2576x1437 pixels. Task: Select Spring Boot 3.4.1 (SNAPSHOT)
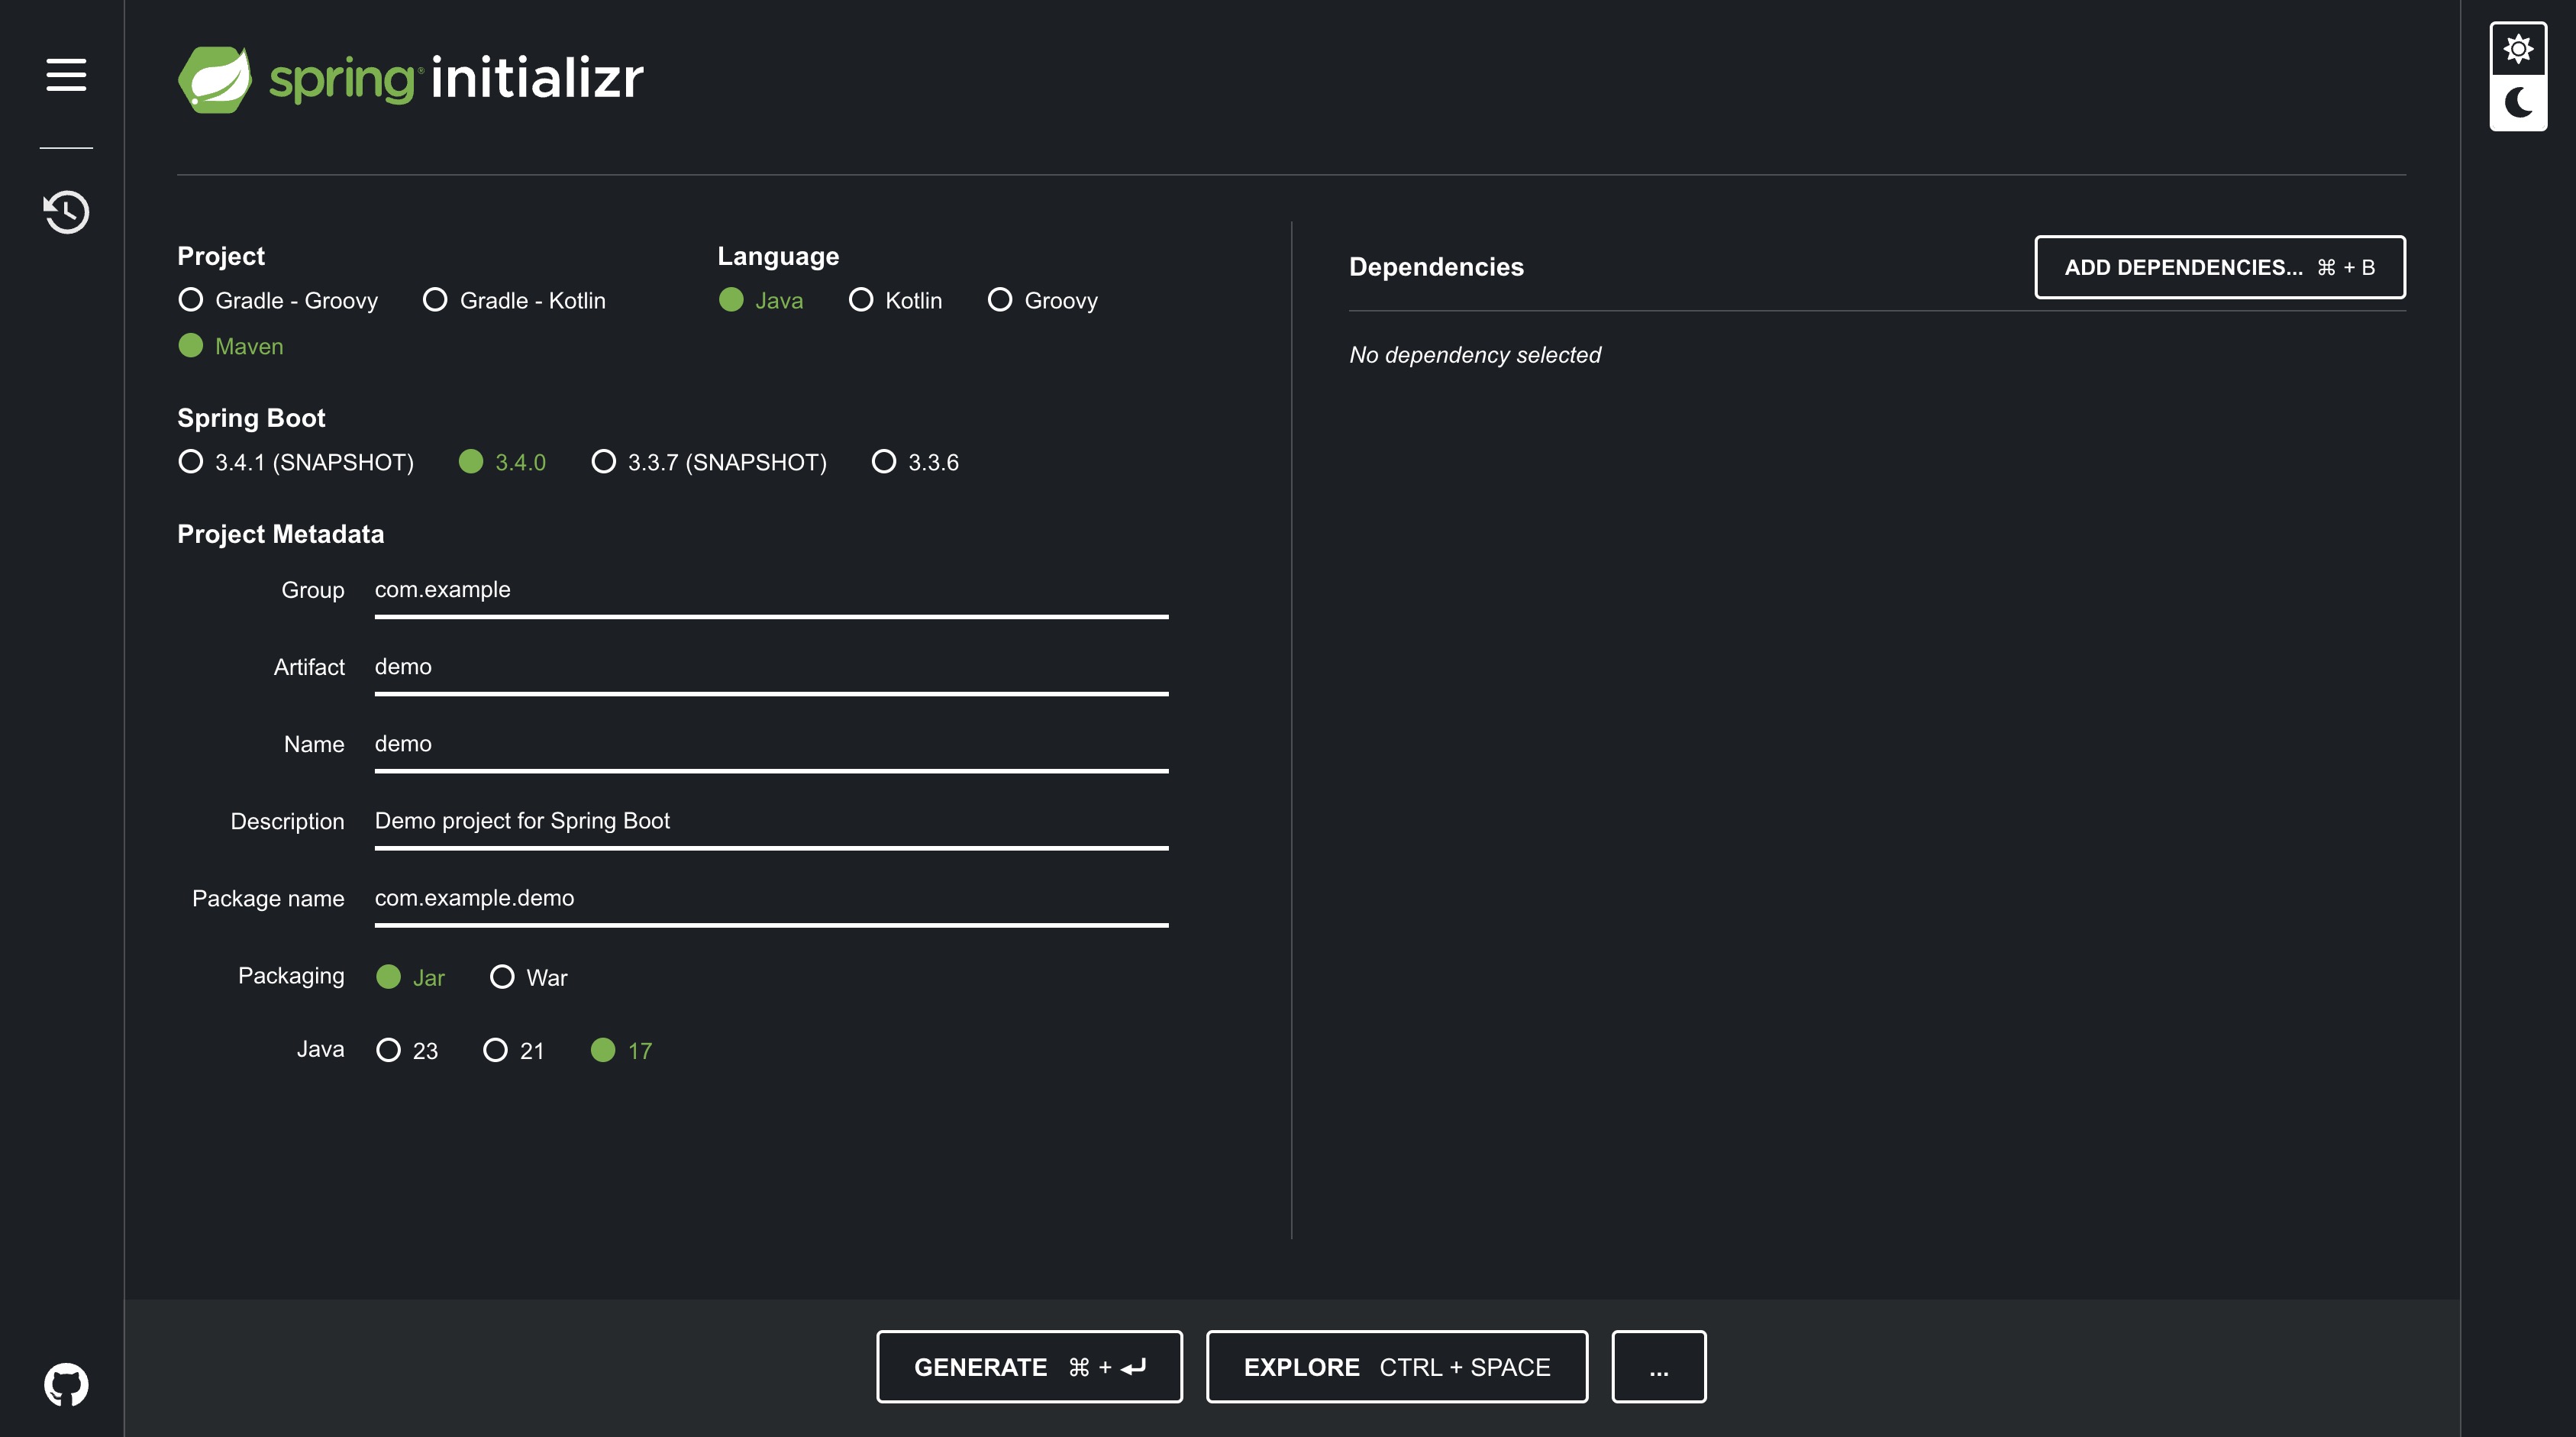pyautogui.click(x=296, y=462)
